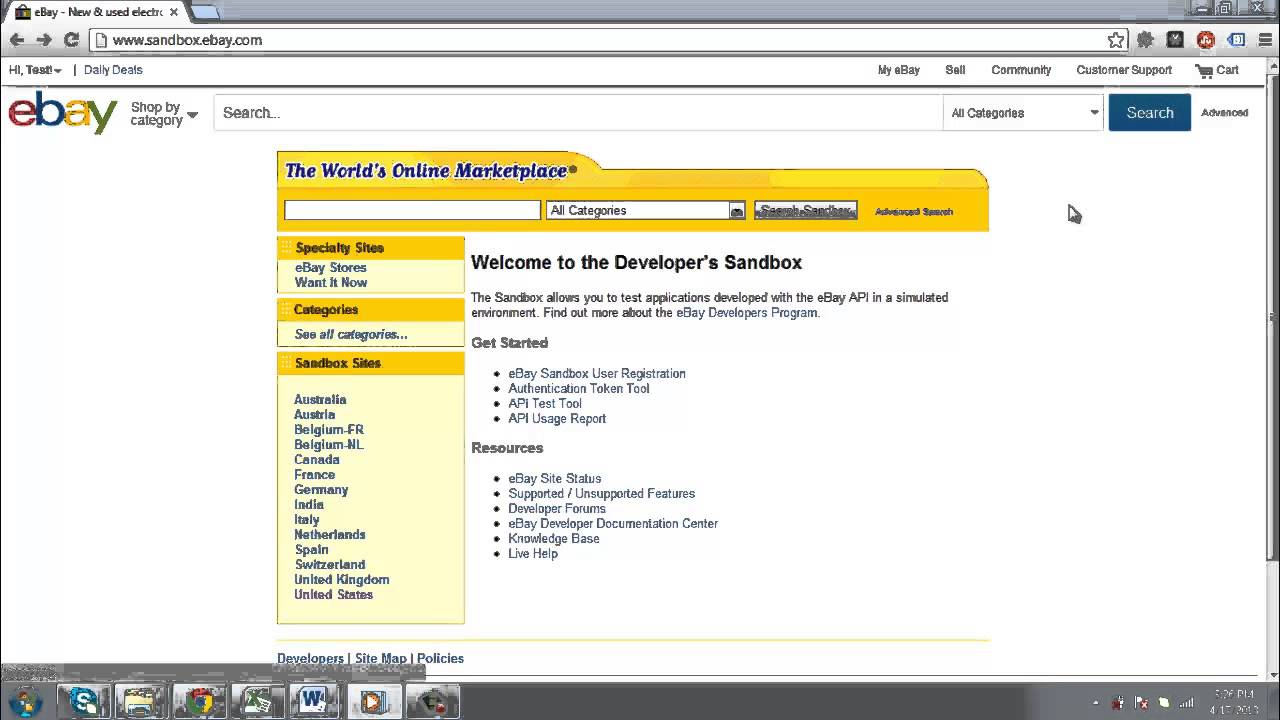Click the sandbox search text box
The image size is (1280, 720).
click(x=412, y=210)
